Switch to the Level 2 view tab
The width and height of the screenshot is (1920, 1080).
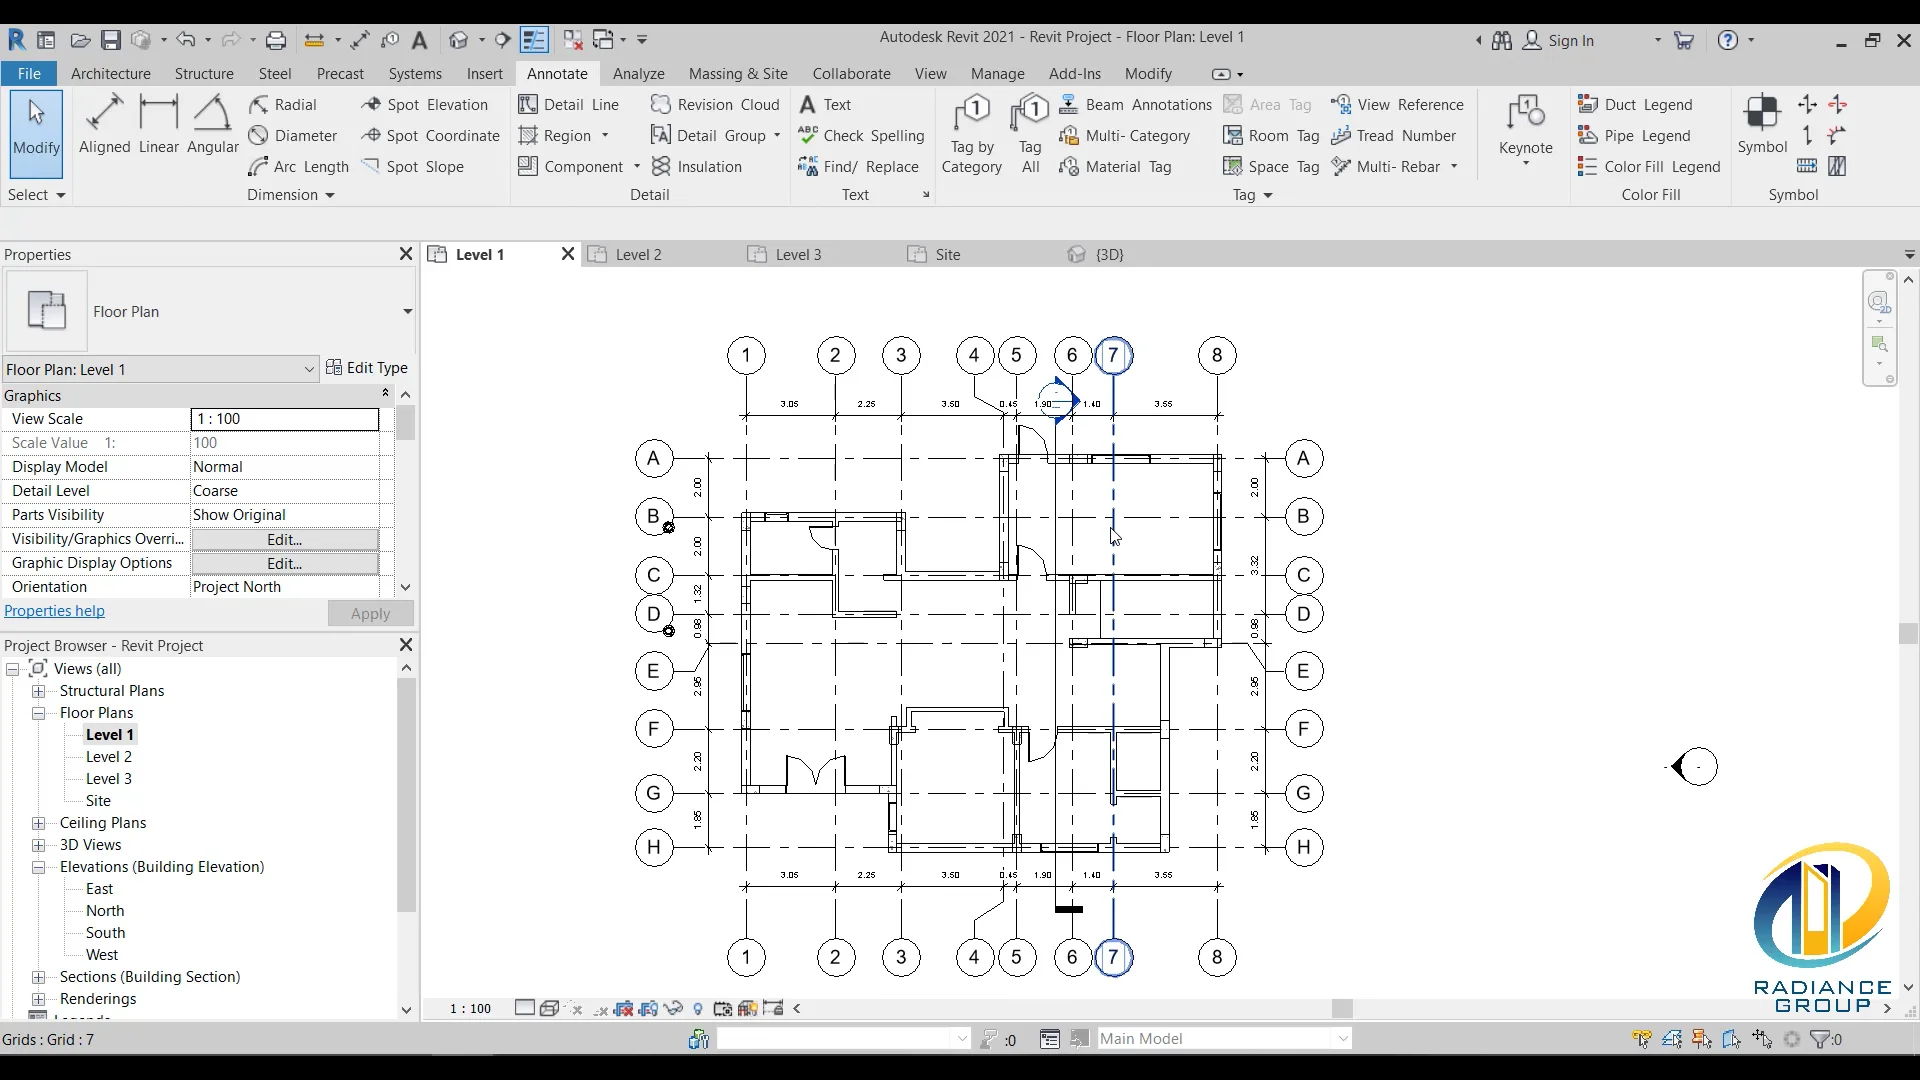637,255
